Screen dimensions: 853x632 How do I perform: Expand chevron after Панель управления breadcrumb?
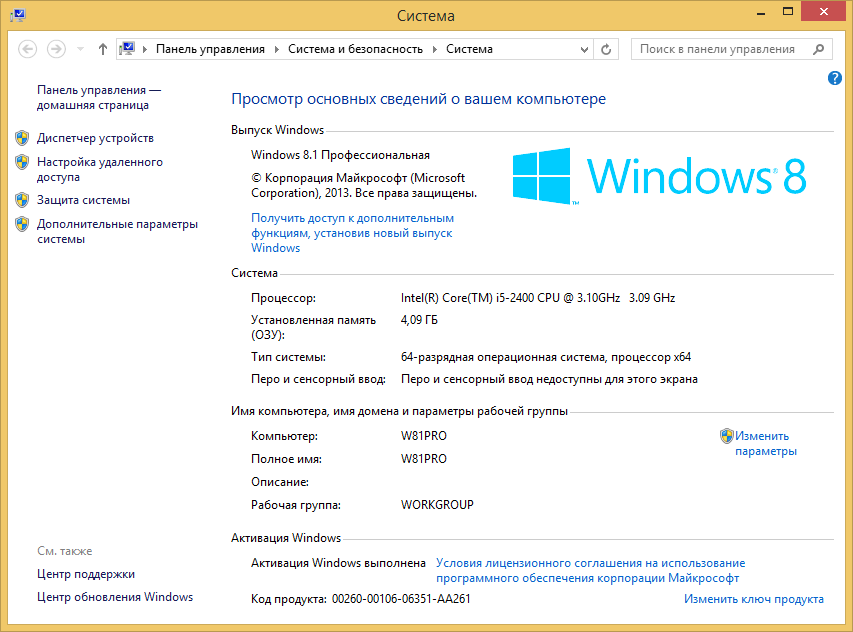pyautogui.click(x=276, y=49)
